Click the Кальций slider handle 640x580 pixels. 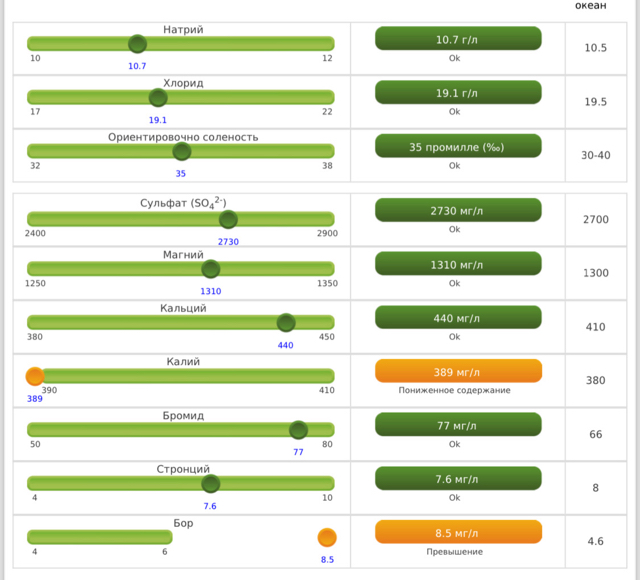[286, 323]
